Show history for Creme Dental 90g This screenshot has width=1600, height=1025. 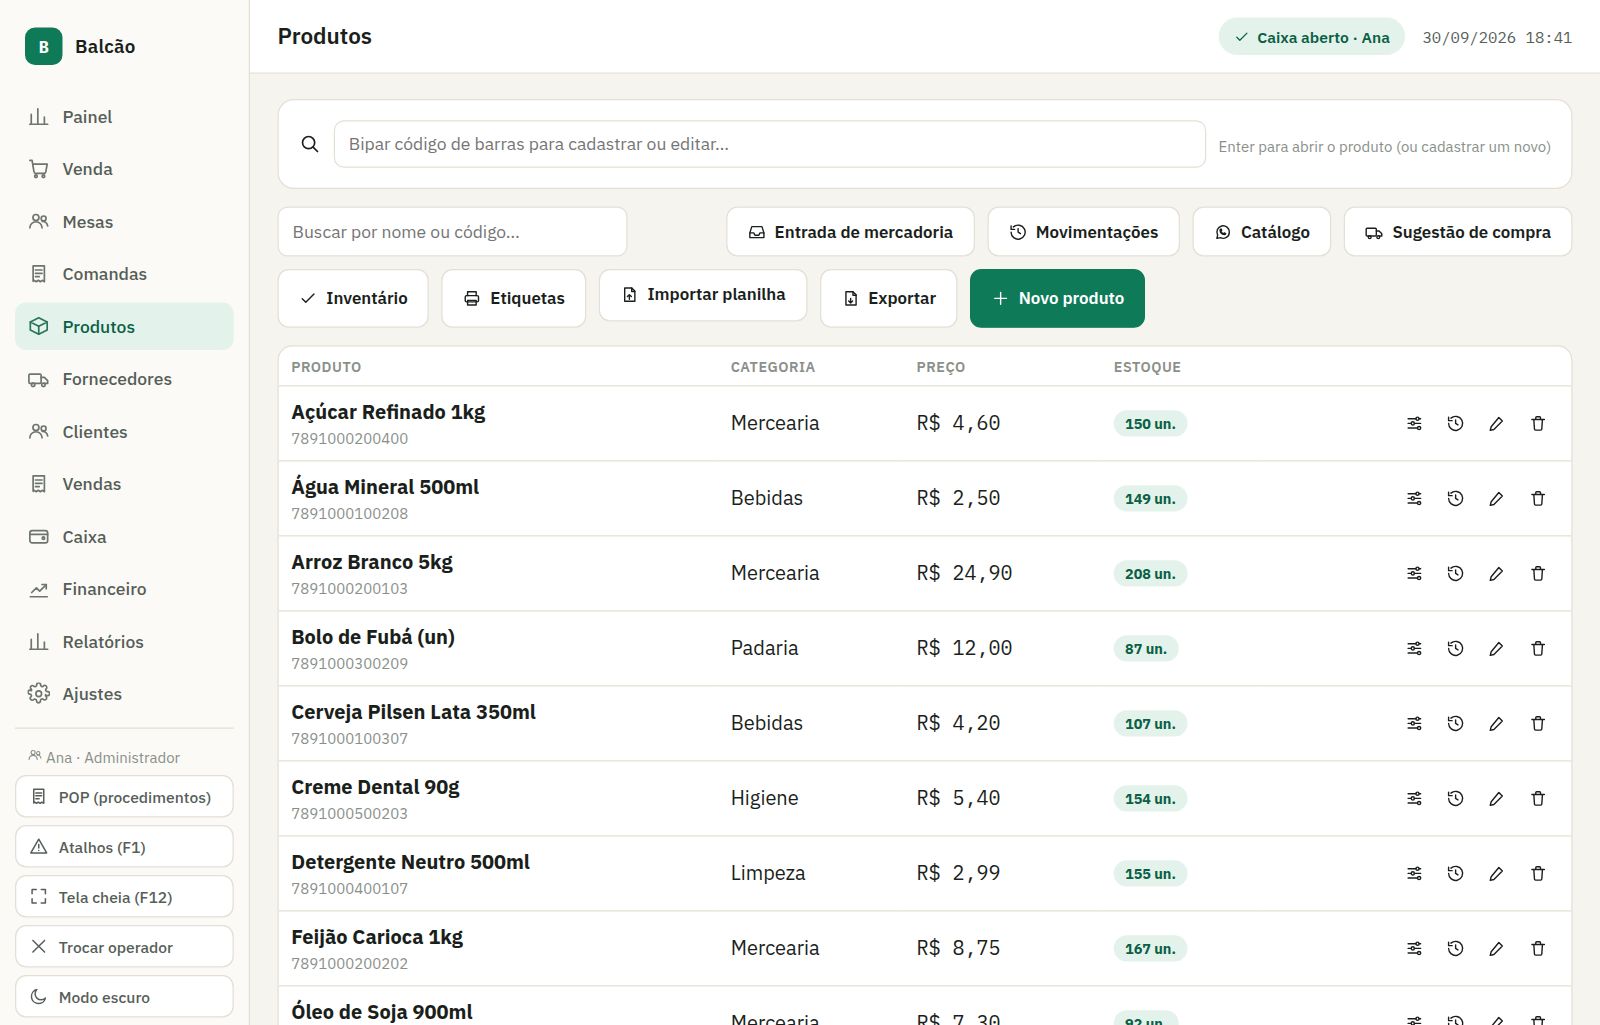[1455, 799]
